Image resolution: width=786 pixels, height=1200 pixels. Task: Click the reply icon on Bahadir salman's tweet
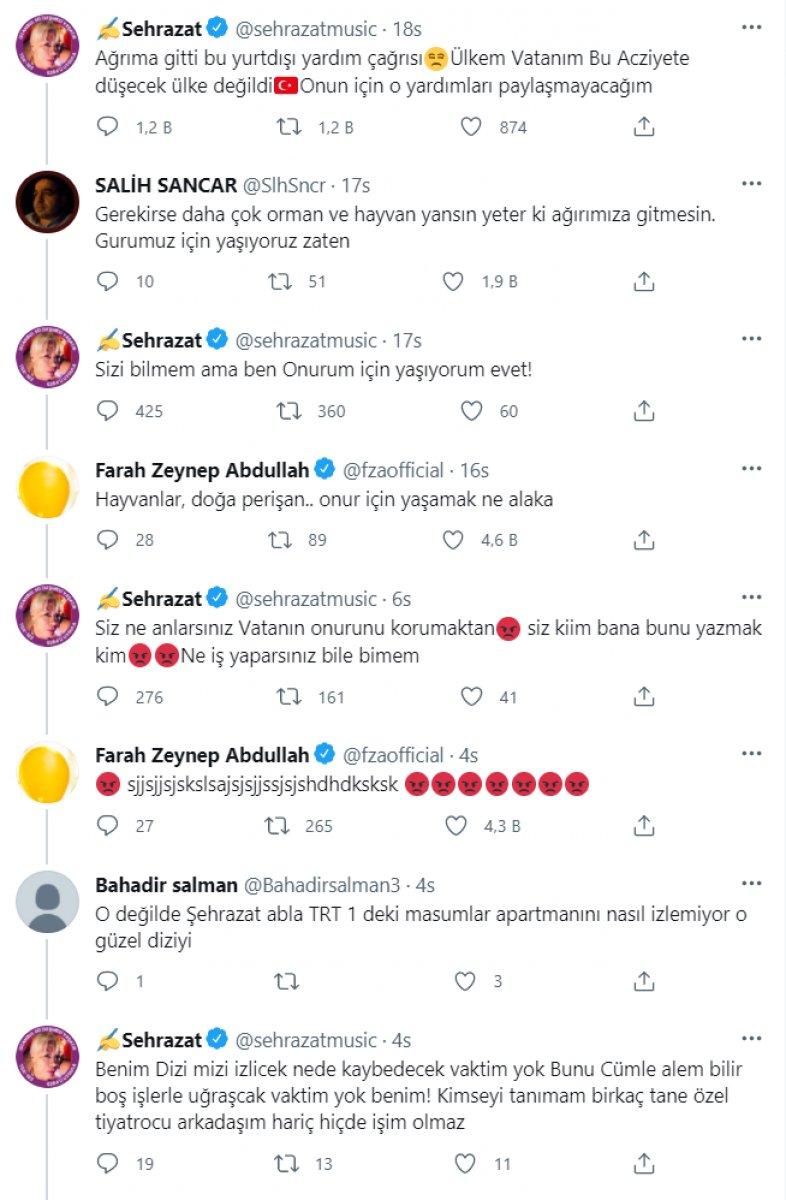104,981
